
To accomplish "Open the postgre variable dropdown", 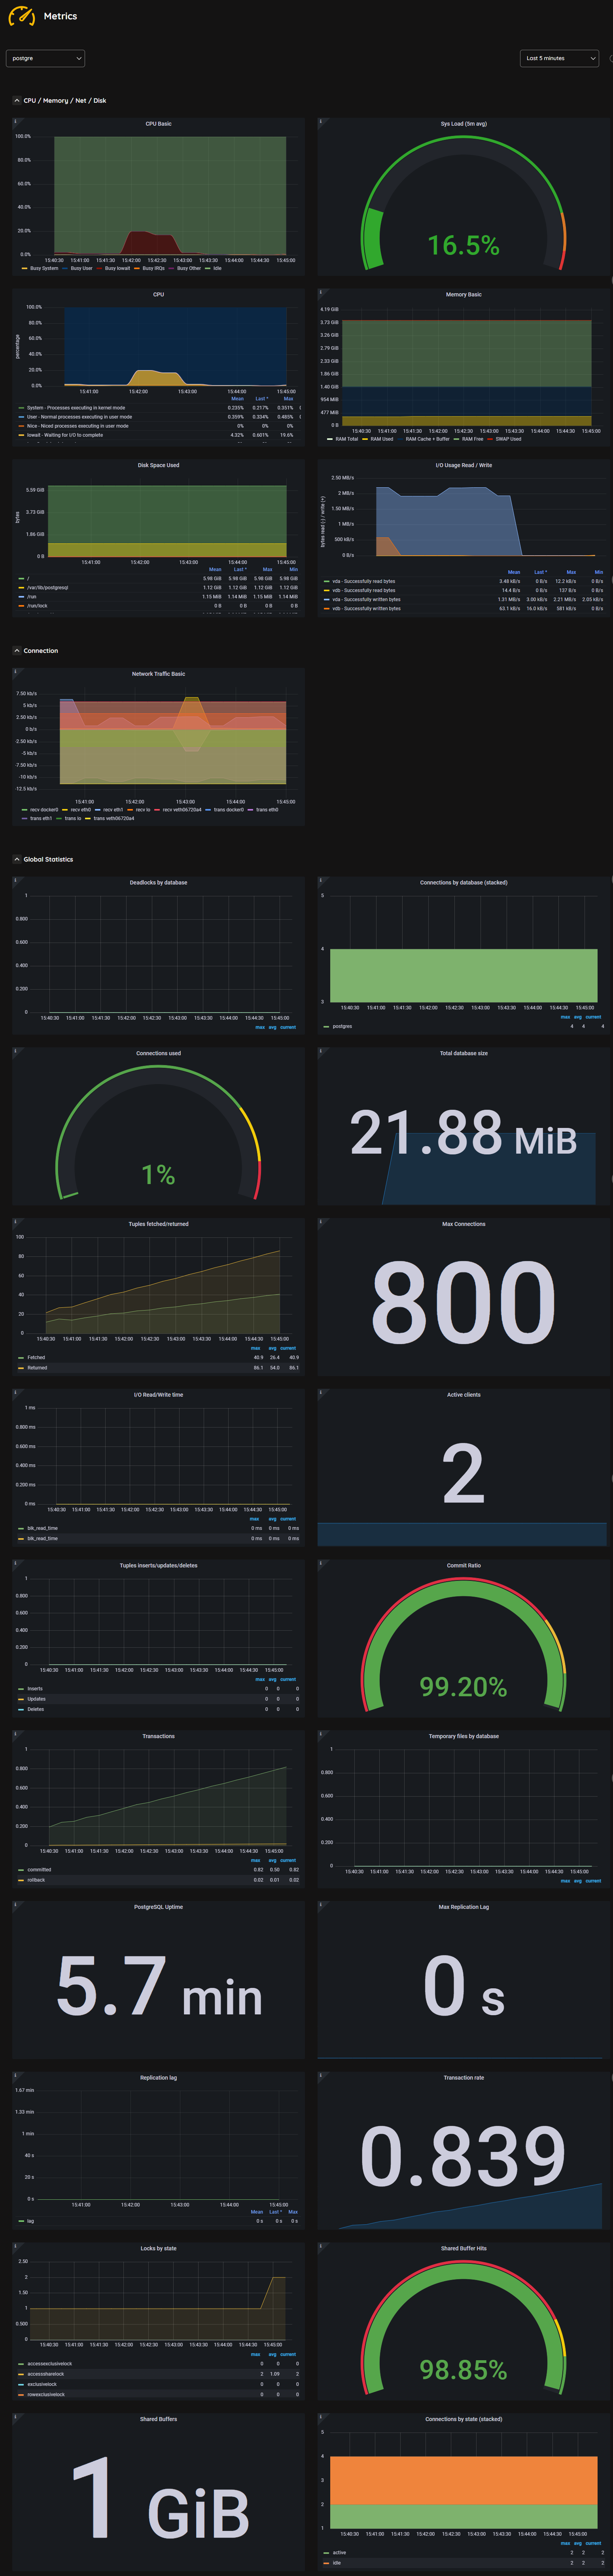I will pyautogui.click(x=45, y=58).
